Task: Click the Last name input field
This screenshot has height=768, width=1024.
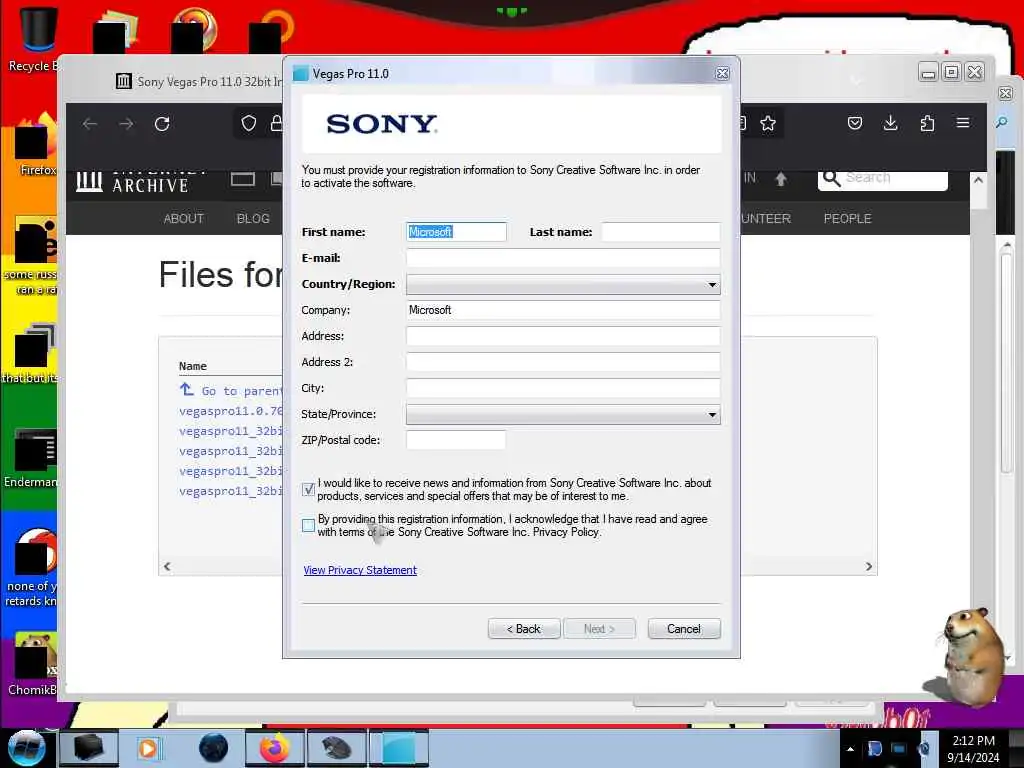Action: 660,232
